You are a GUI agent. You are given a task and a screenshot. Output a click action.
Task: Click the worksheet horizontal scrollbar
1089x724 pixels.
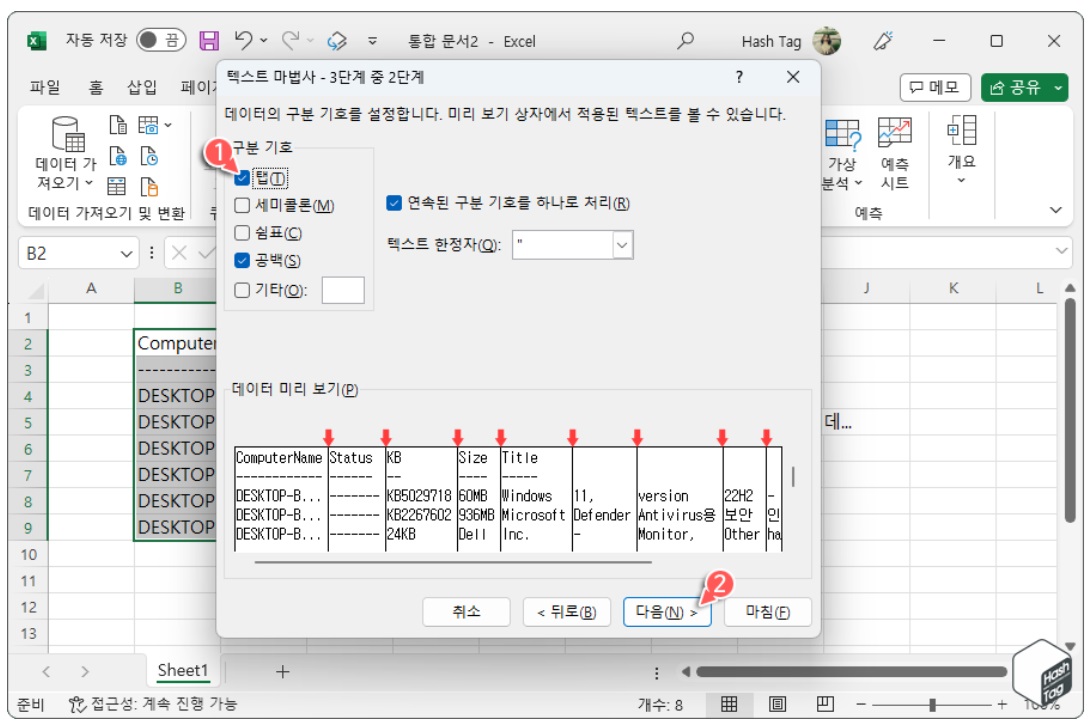[852, 671]
